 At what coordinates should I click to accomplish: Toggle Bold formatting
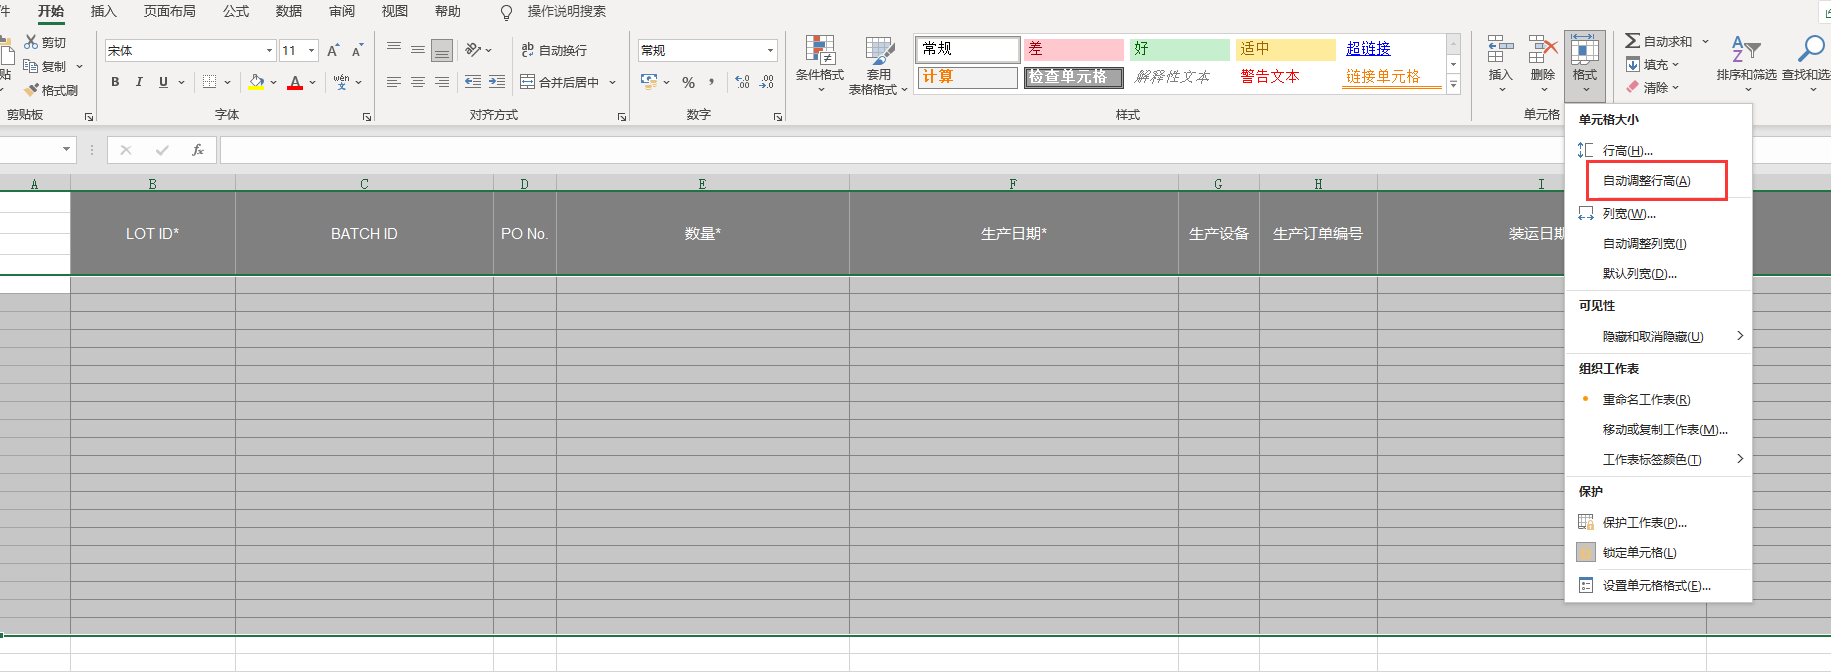click(115, 82)
